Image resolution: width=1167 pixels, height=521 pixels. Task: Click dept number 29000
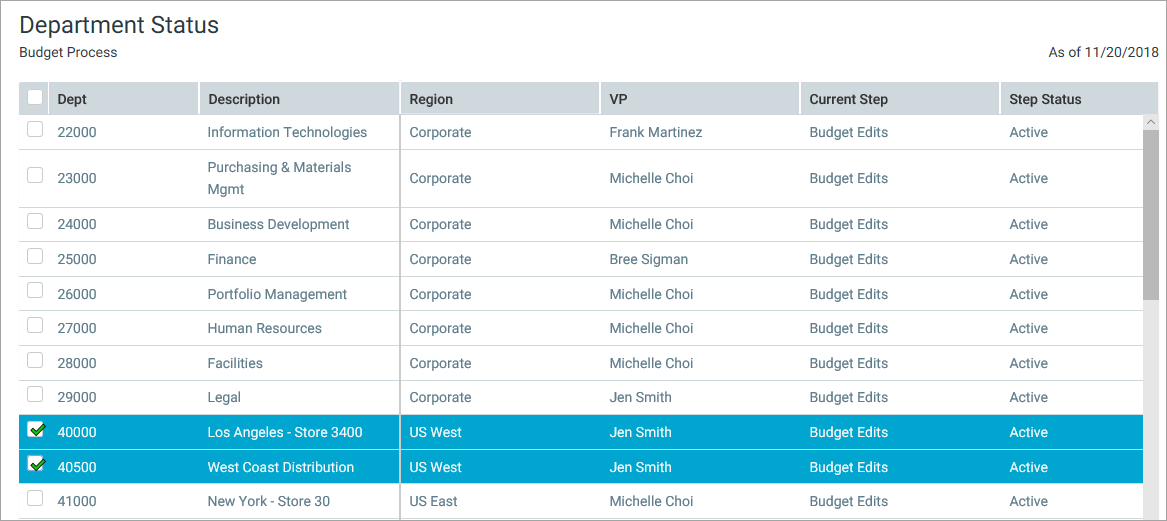[77, 397]
